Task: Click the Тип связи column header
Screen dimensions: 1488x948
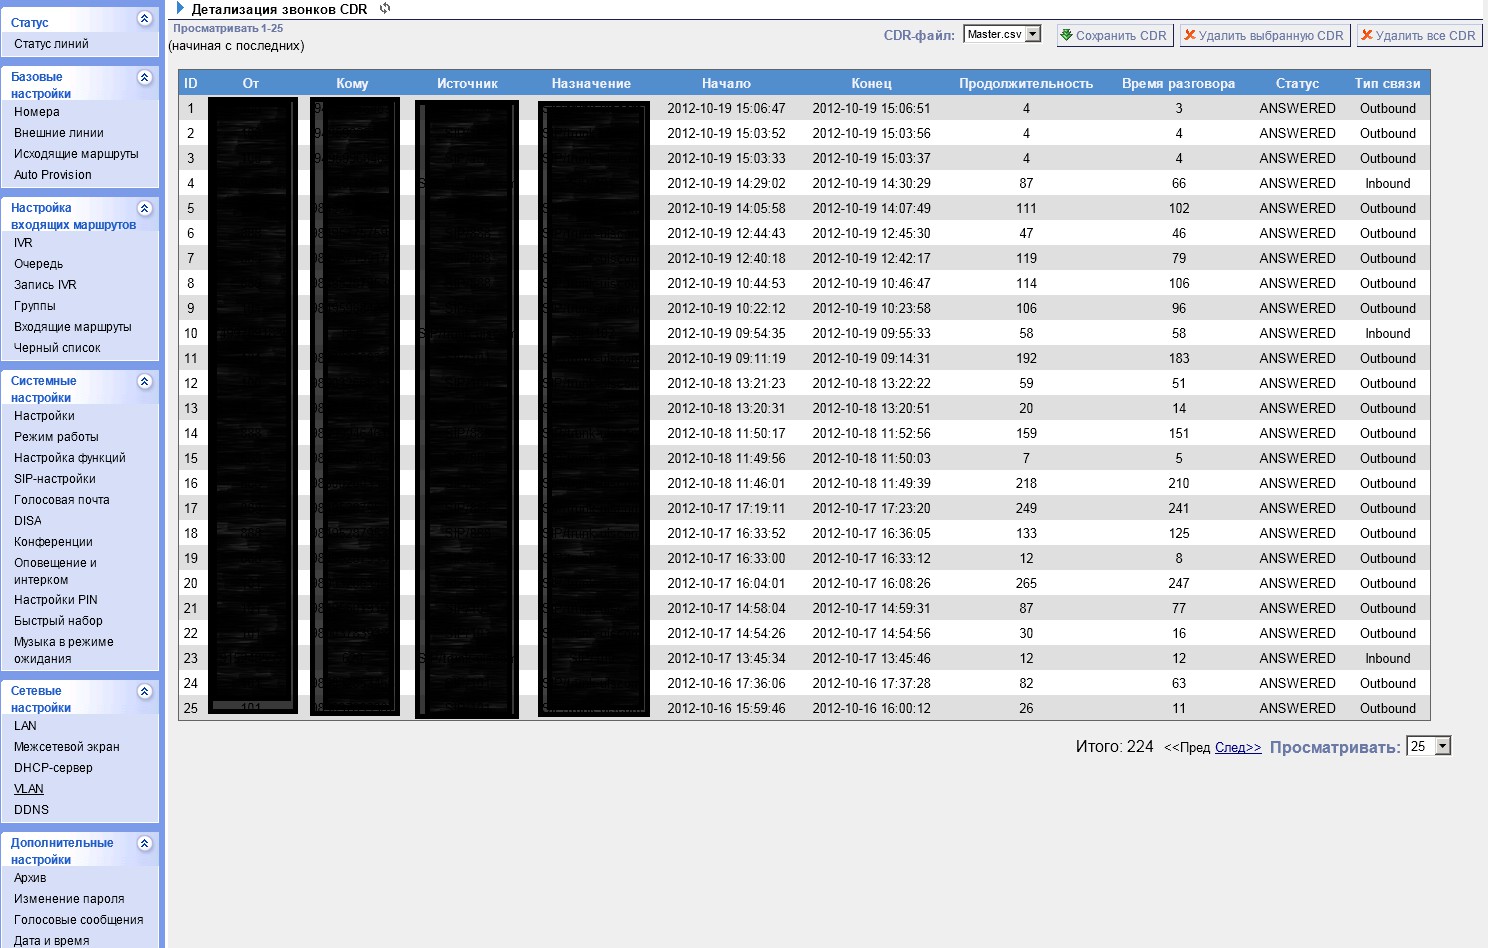Action: click(x=1387, y=83)
